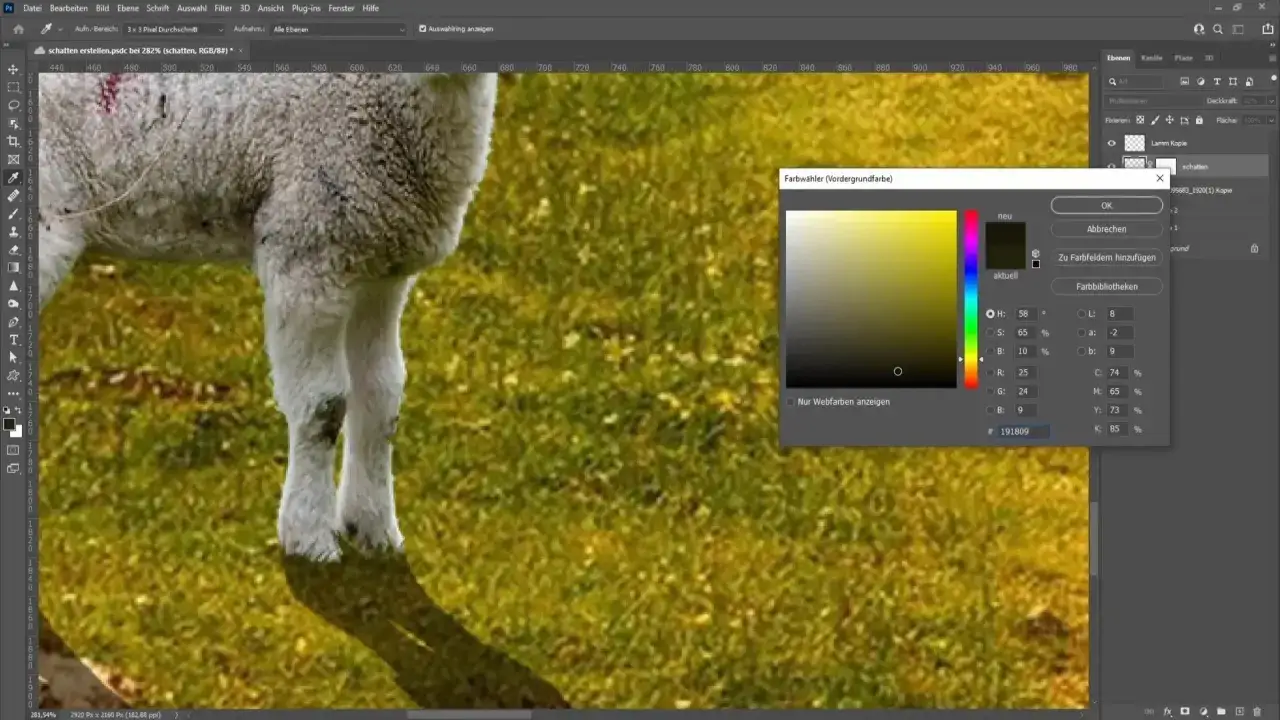This screenshot has height=720, width=1280.
Task: Hide the Lamm Kopie layer
Action: [1112, 143]
